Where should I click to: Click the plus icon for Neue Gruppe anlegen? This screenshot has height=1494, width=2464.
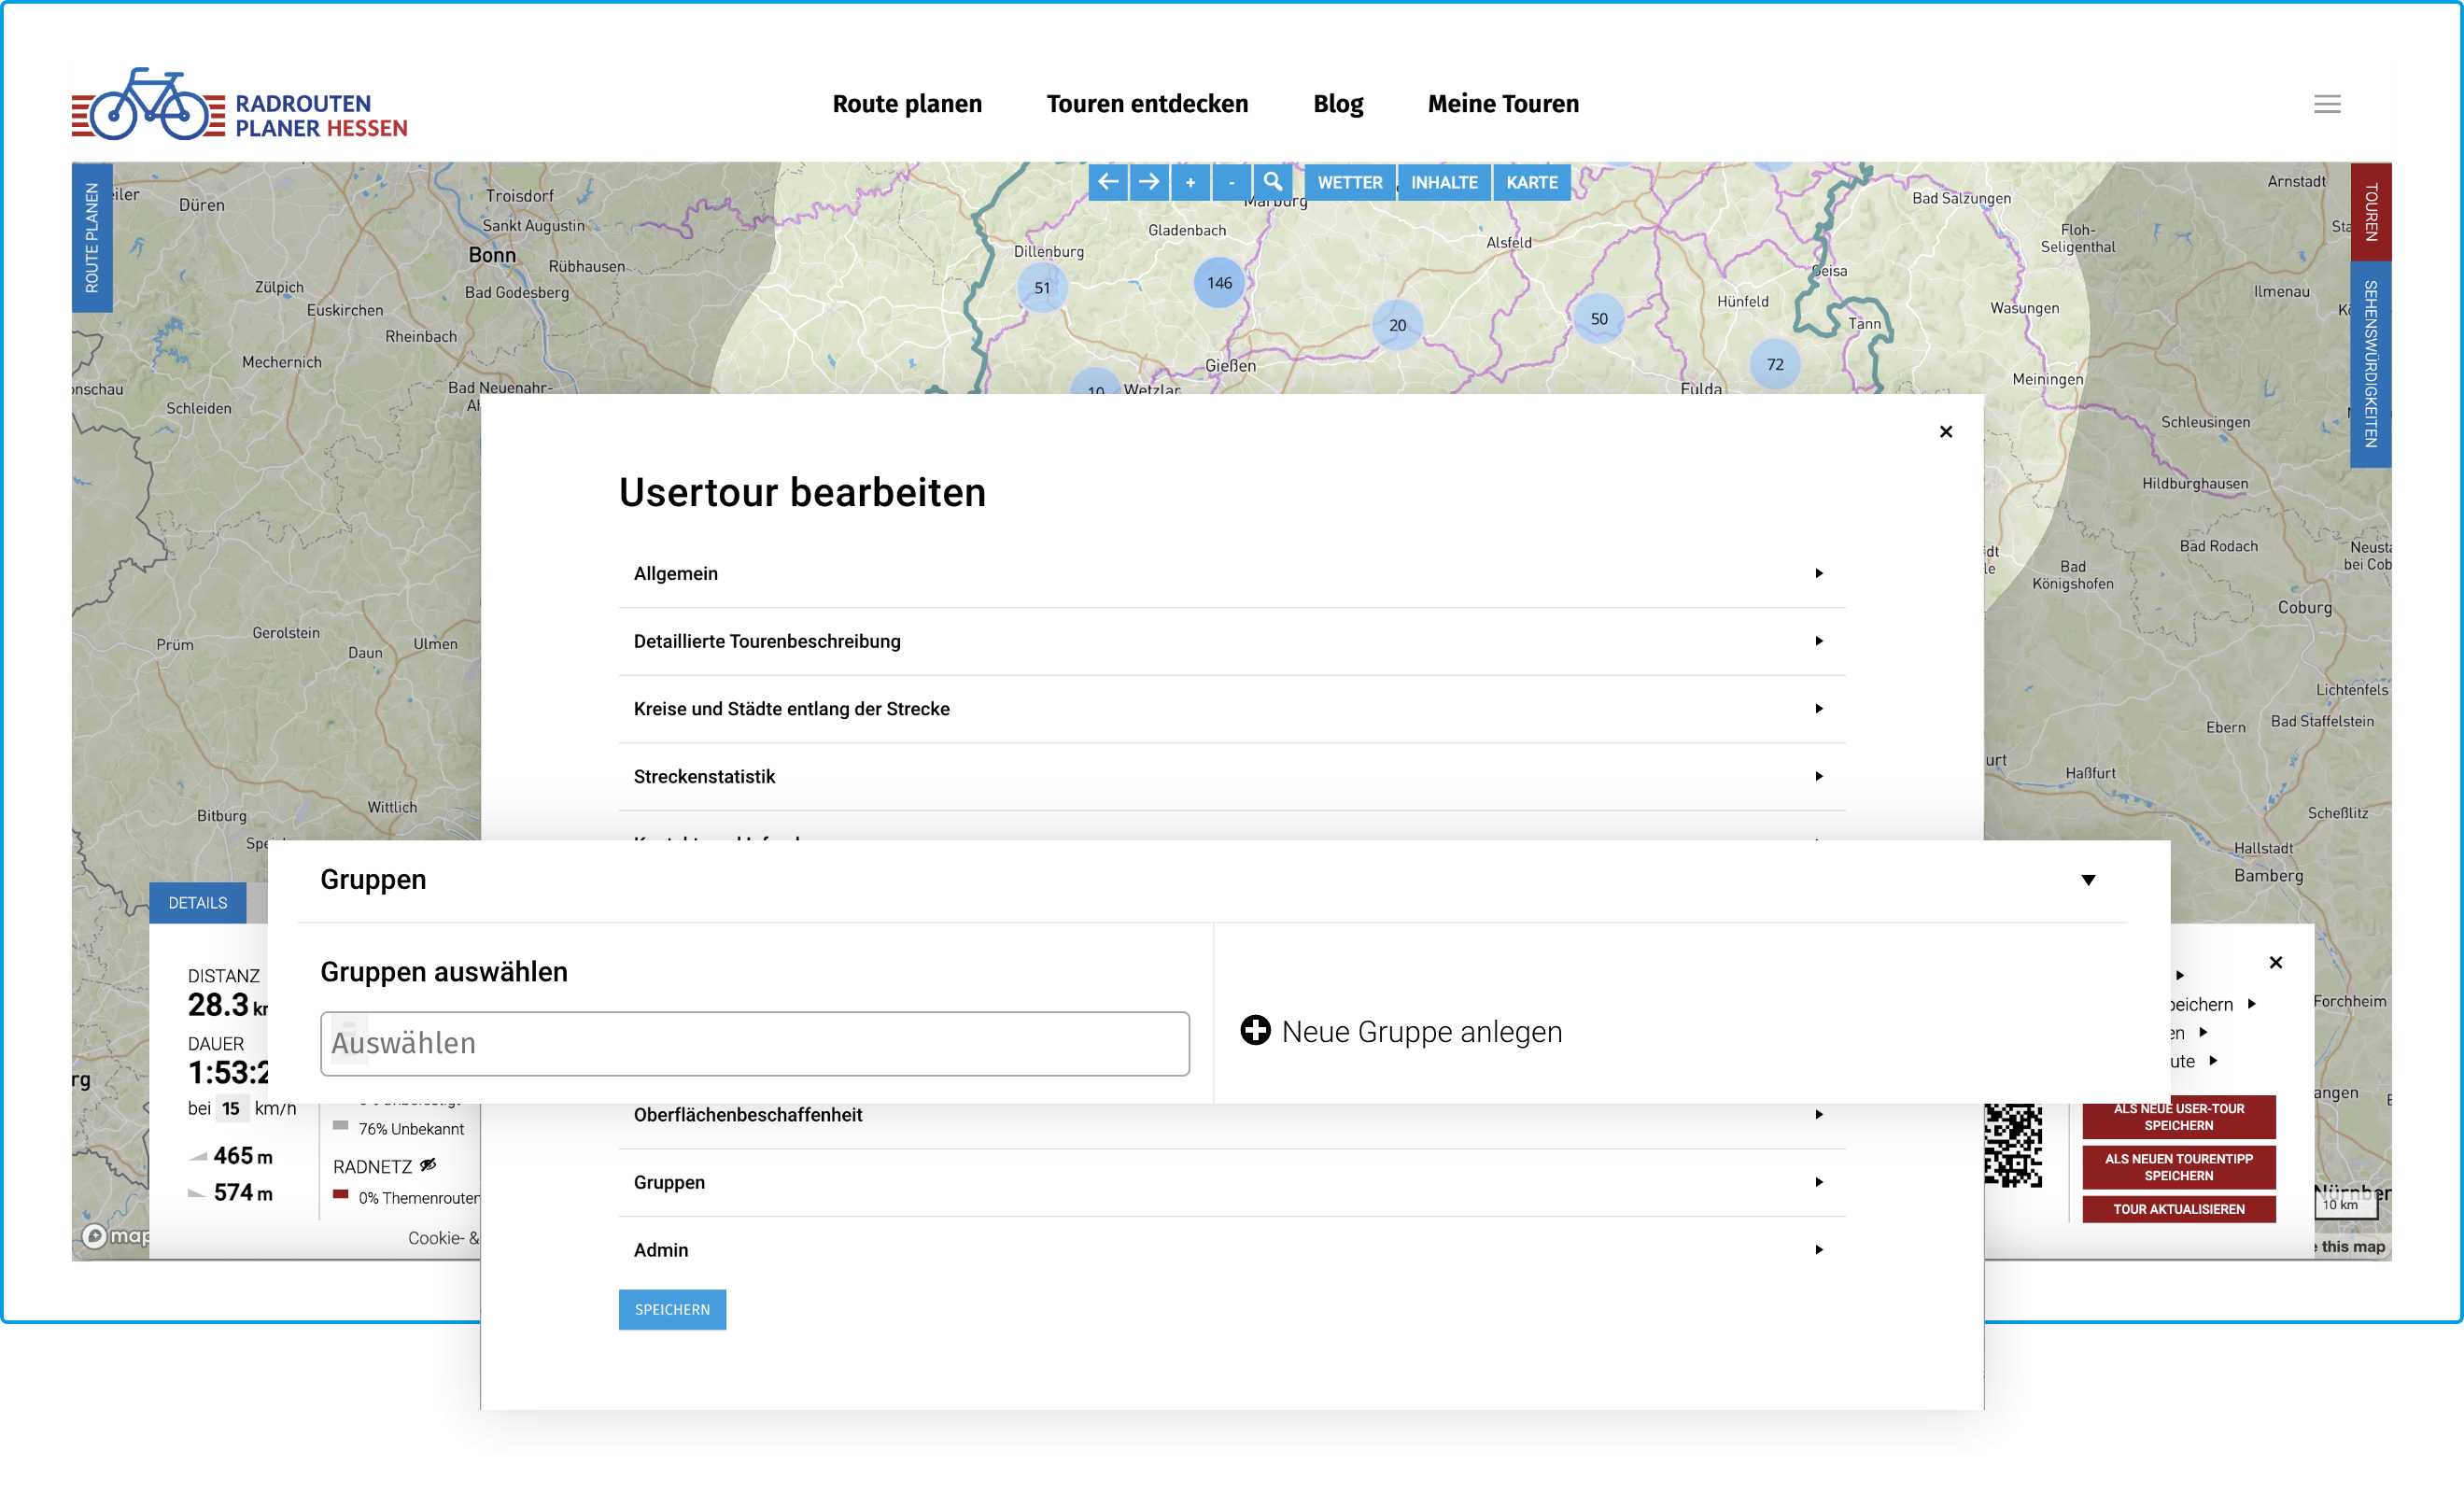pyautogui.click(x=1255, y=1030)
